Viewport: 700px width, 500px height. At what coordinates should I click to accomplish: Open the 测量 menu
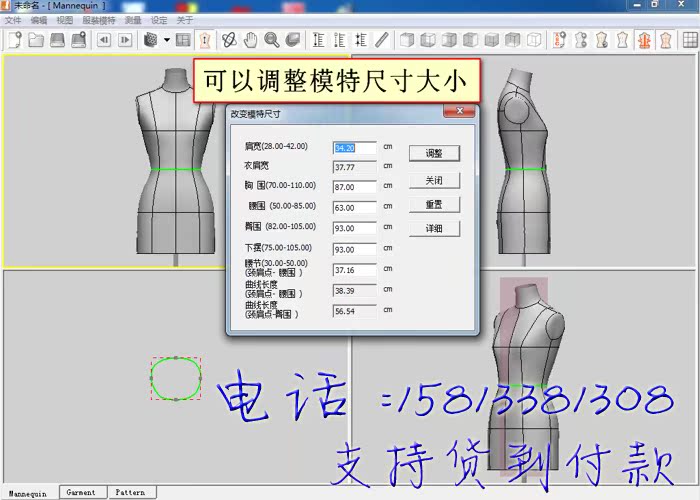(133, 20)
